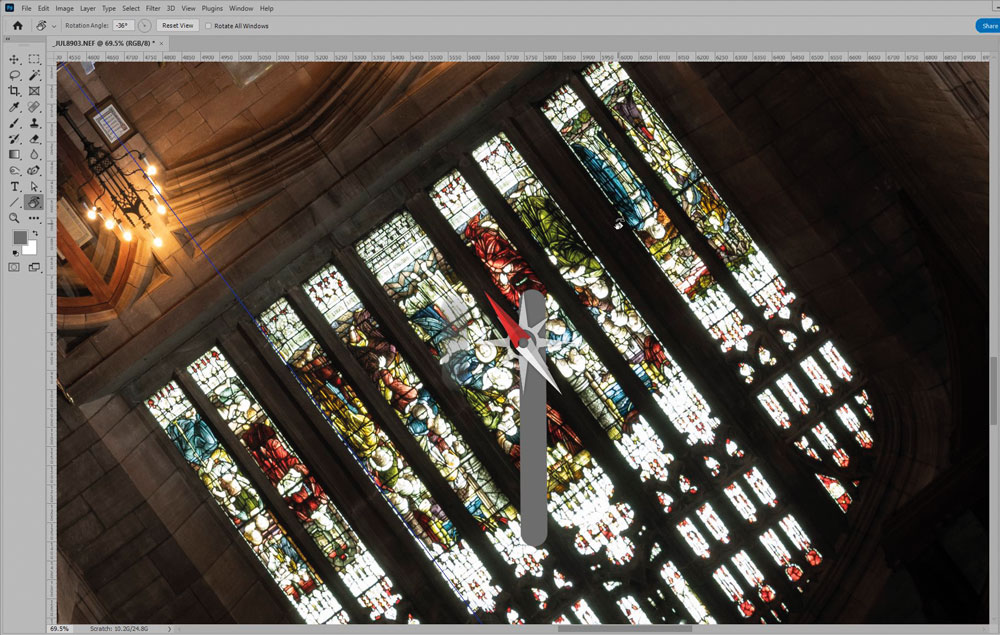1000x635 pixels.
Task: Select the Magic Wand tool
Action: 34,75
